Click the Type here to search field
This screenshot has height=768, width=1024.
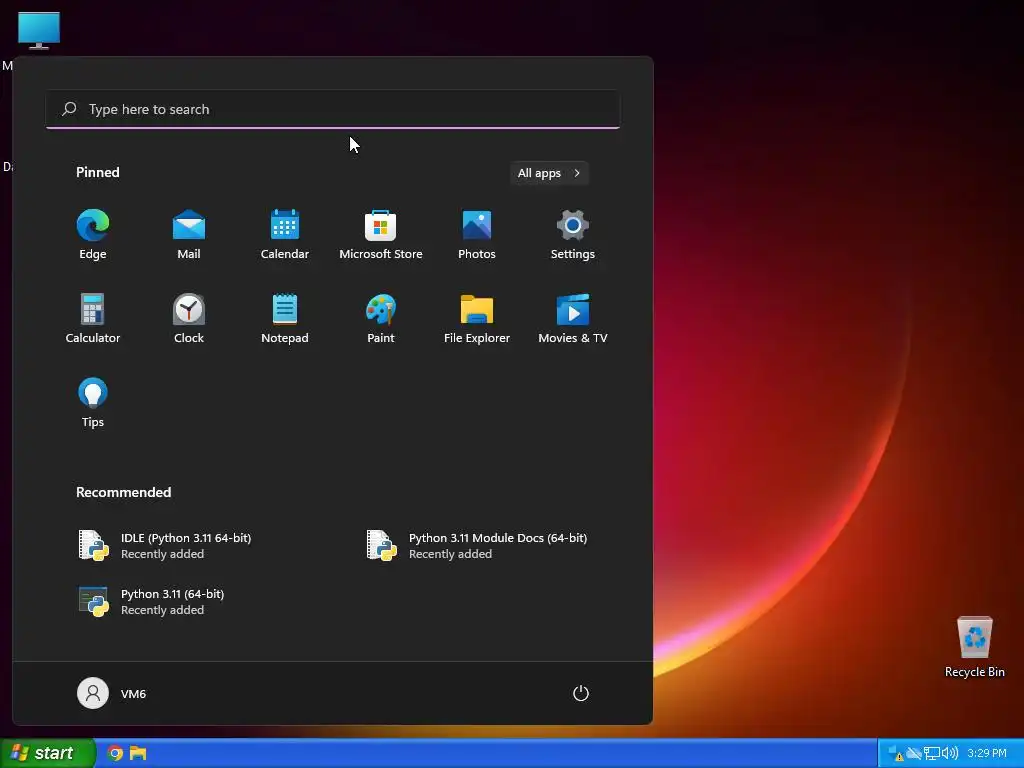point(333,109)
